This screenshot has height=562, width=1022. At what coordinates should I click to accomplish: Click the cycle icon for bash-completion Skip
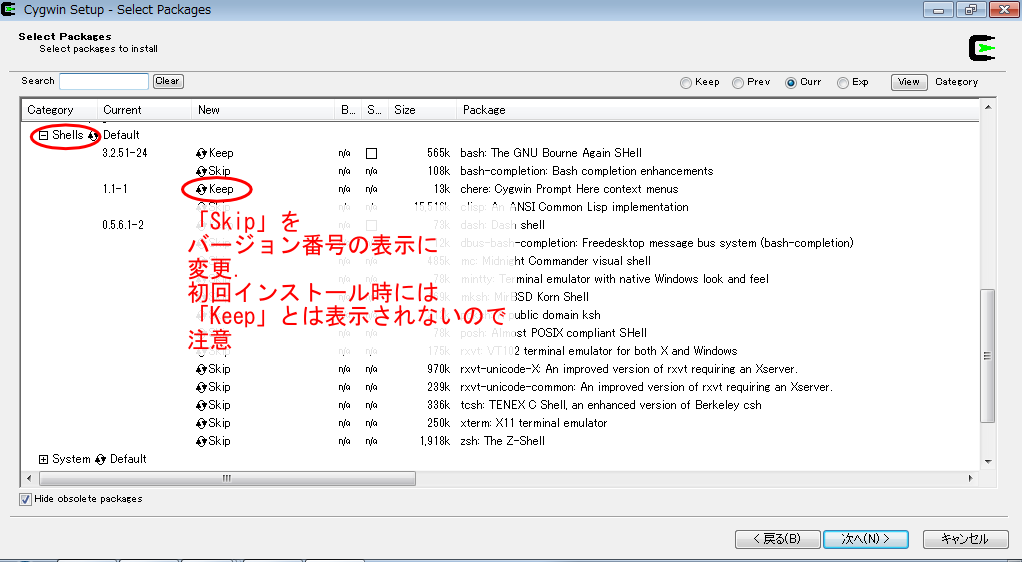pyautogui.click(x=201, y=171)
